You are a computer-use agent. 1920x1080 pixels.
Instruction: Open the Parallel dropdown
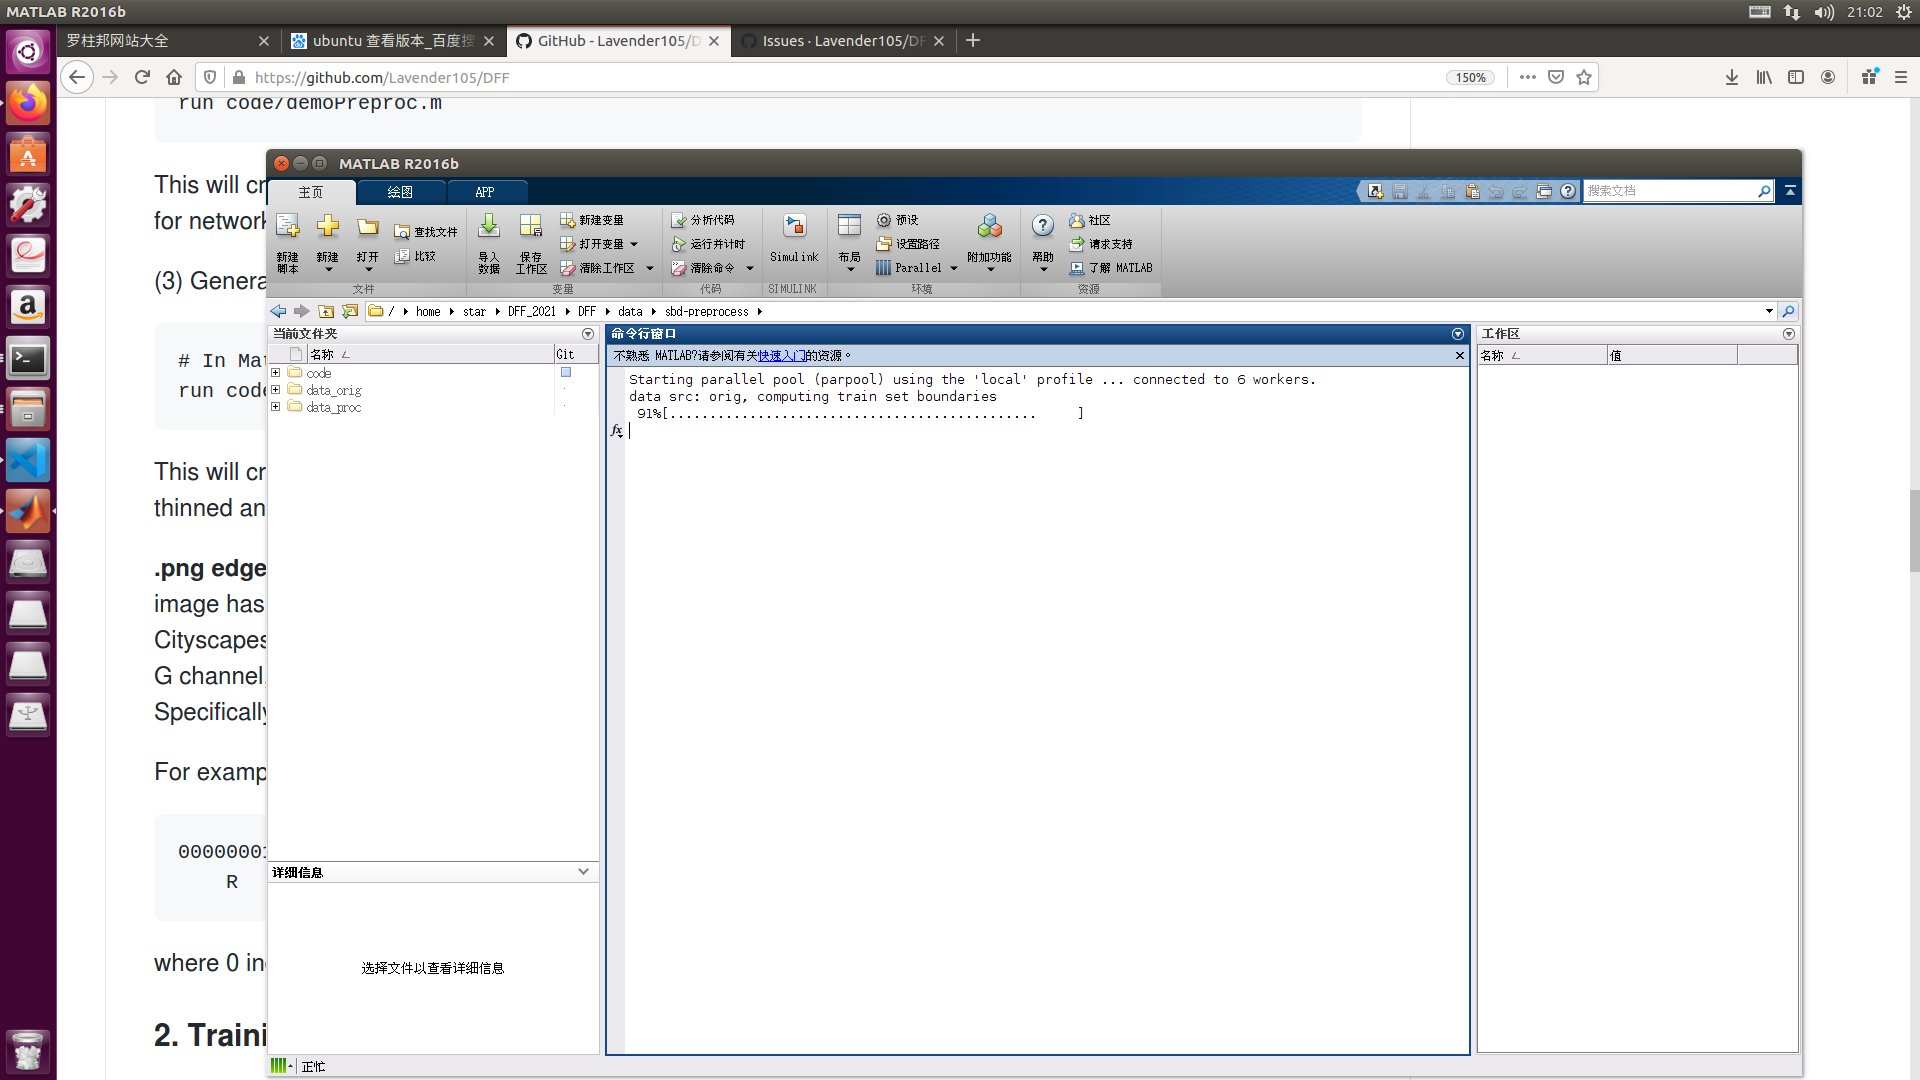tap(954, 268)
